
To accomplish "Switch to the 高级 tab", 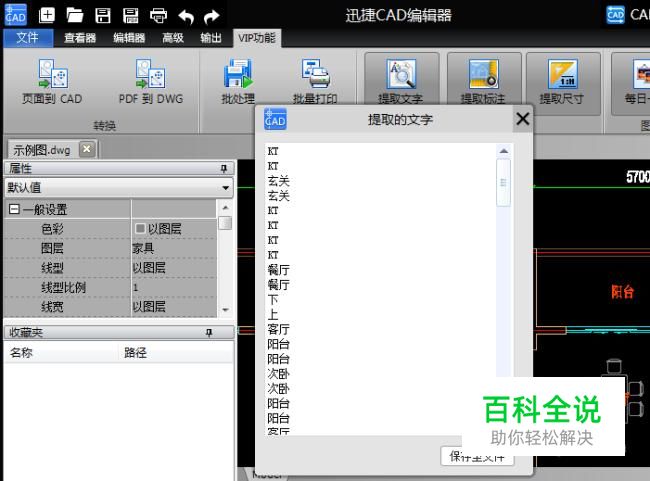I will [x=173, y=38].
